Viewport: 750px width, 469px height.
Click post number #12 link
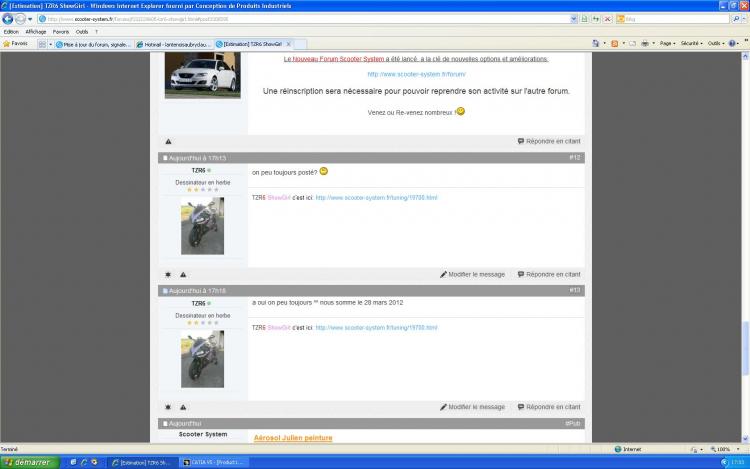tap(574, 157)
